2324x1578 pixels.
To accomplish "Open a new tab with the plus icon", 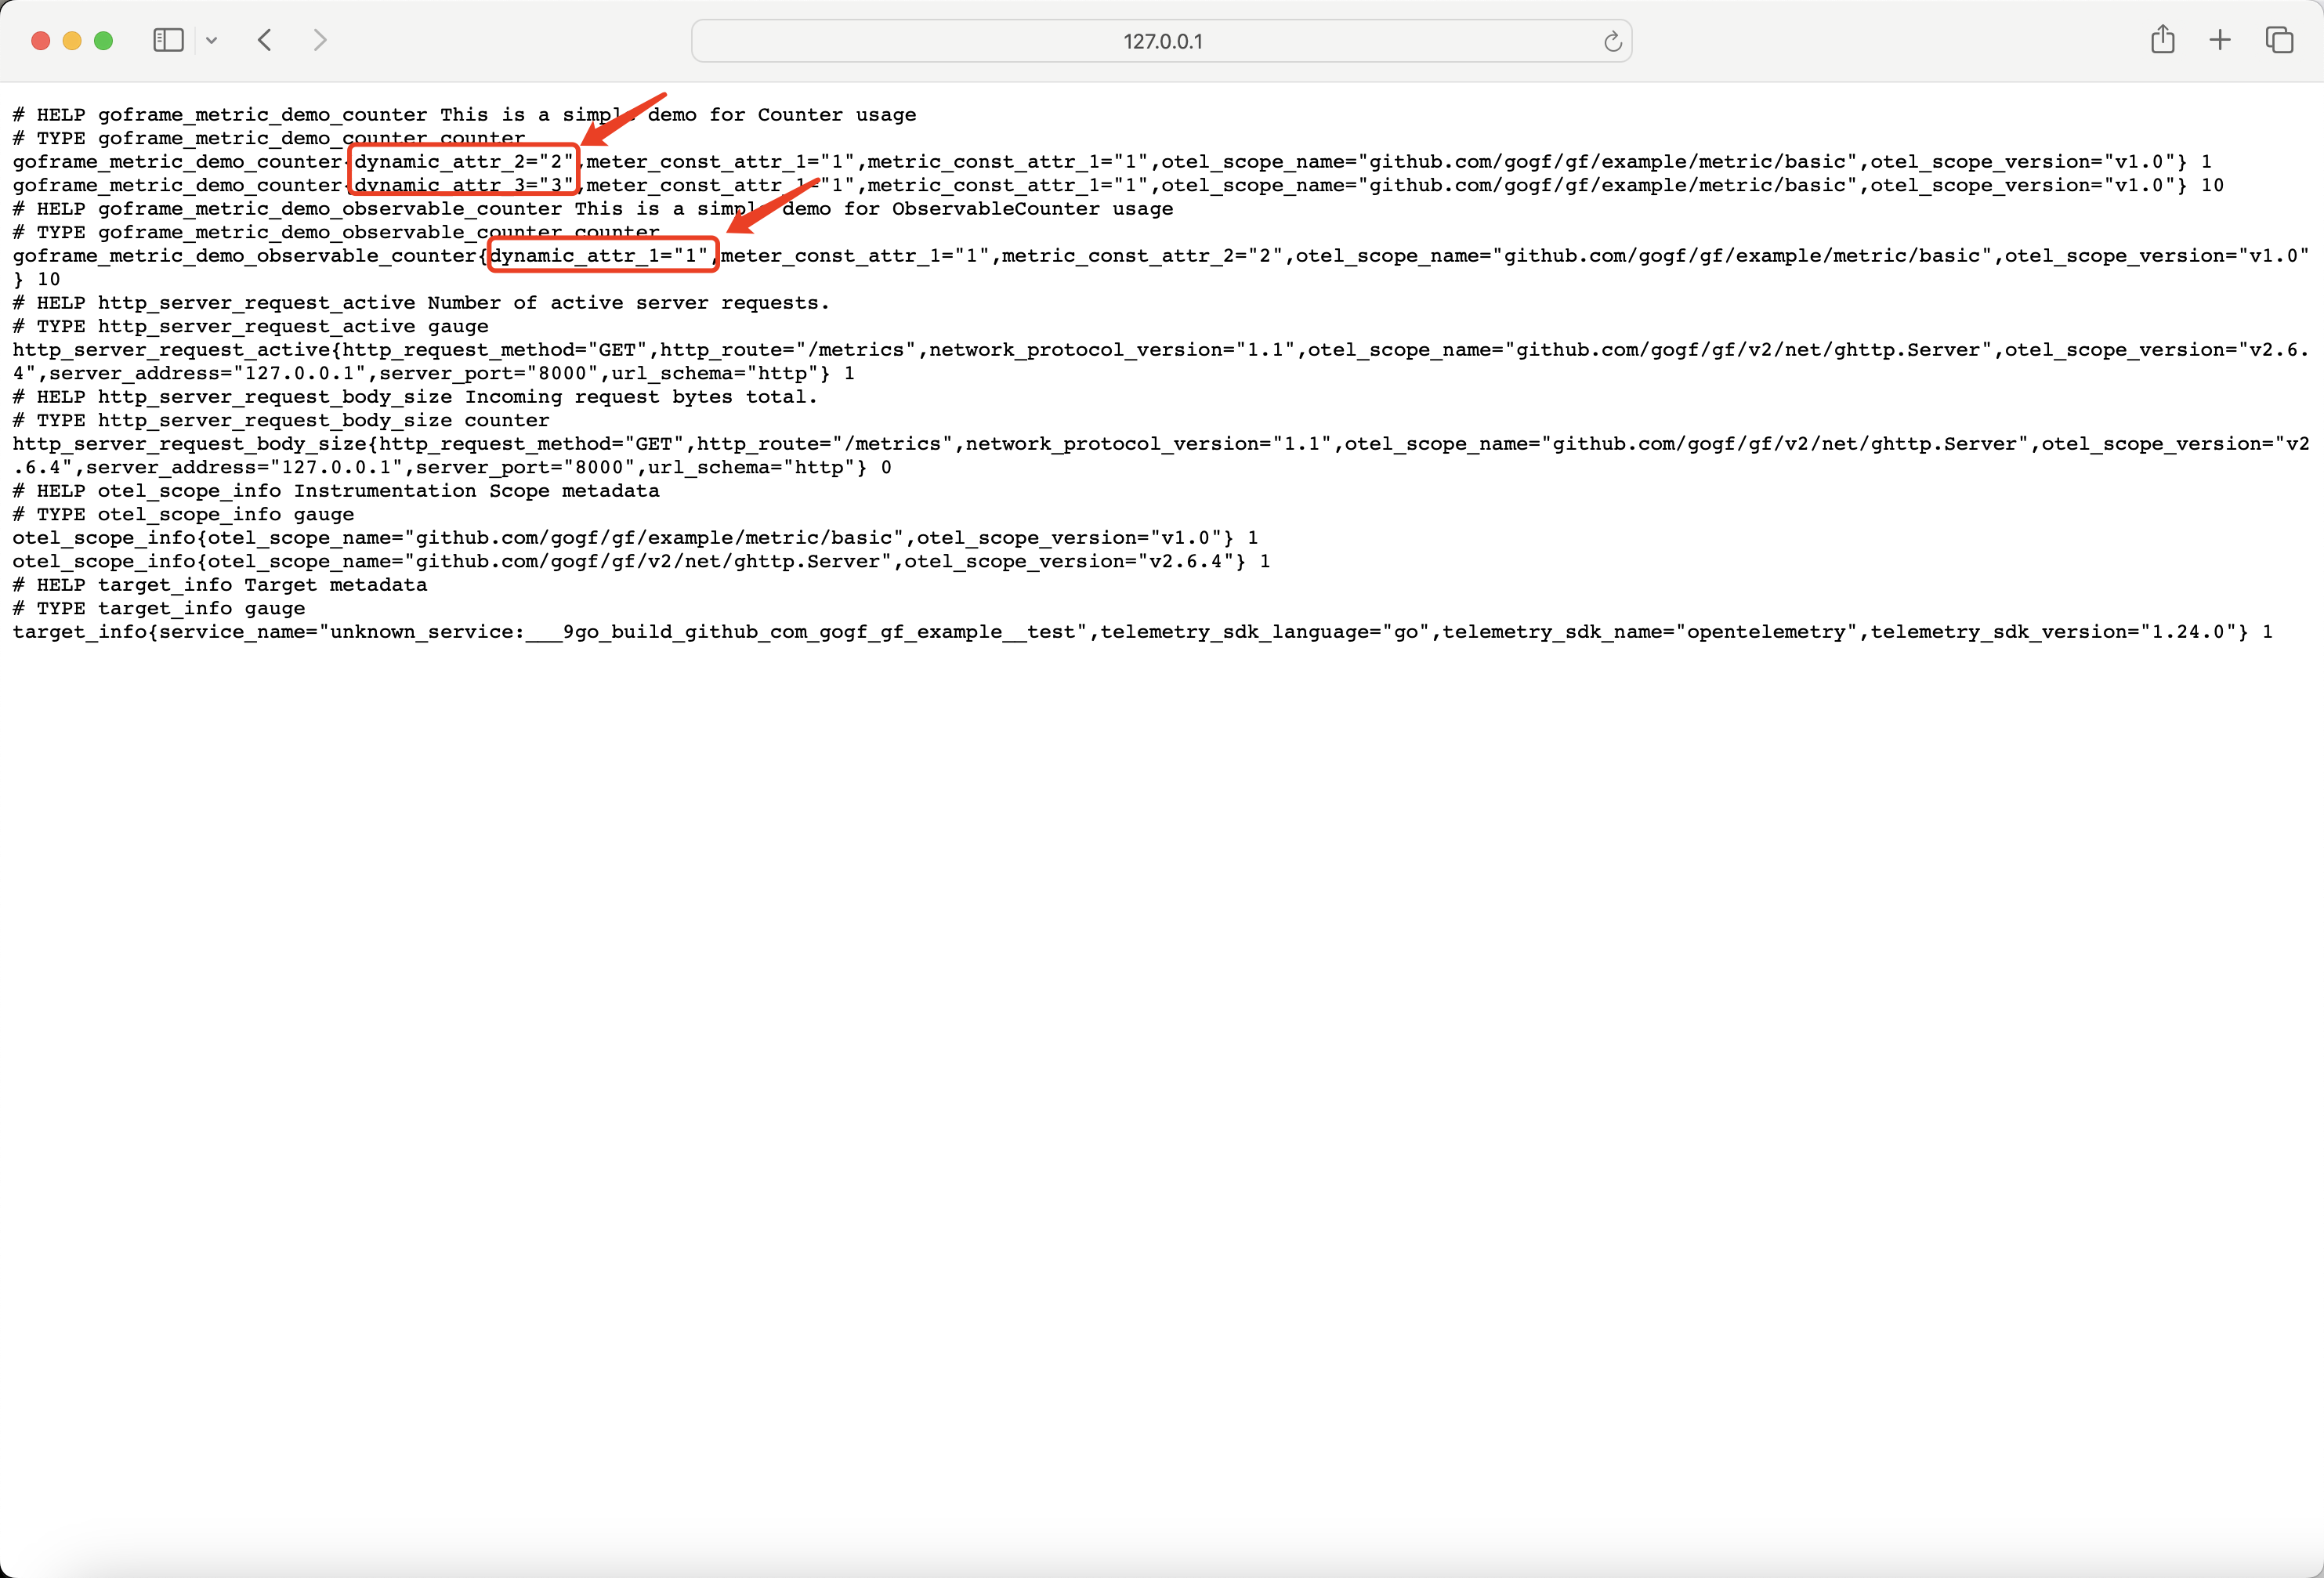I will (2220, 40).
